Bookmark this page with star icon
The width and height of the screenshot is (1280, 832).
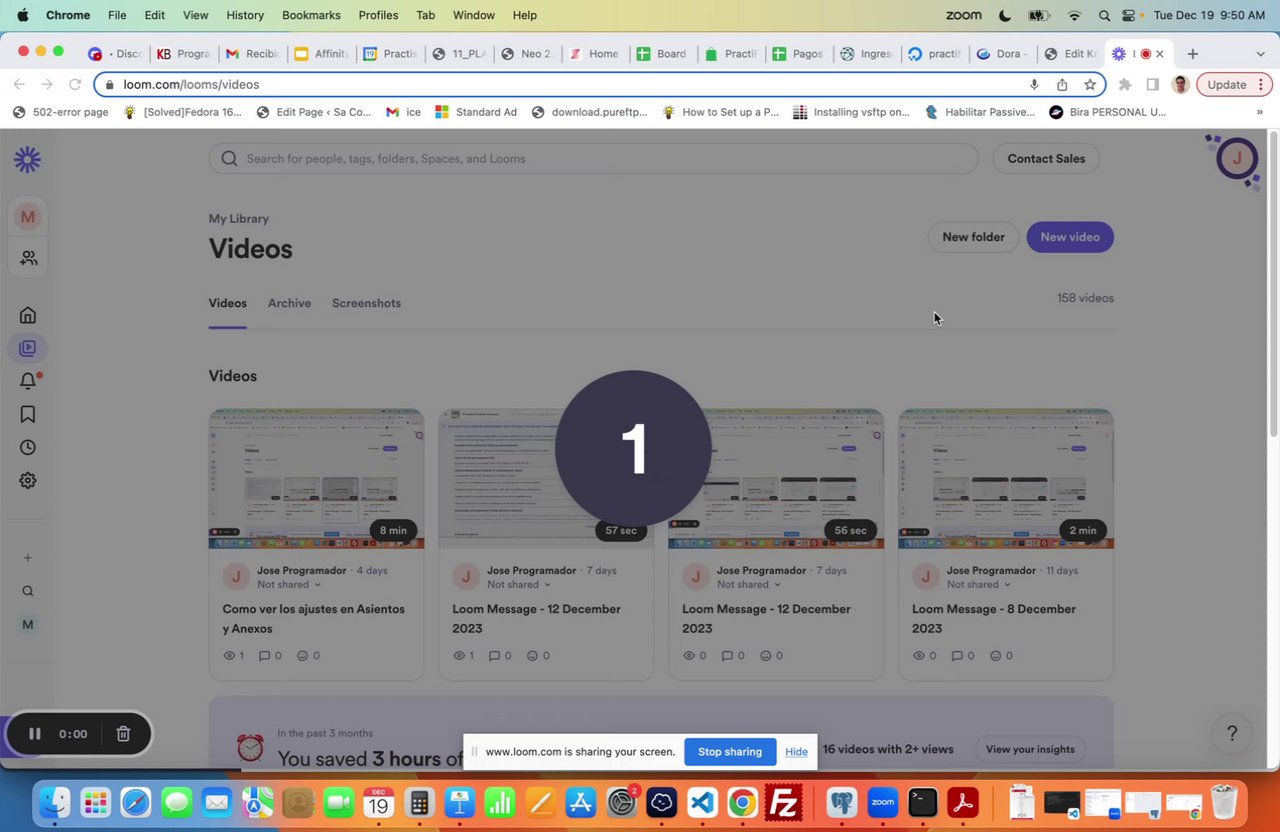pyautogui.click(x=1090, y=85)
